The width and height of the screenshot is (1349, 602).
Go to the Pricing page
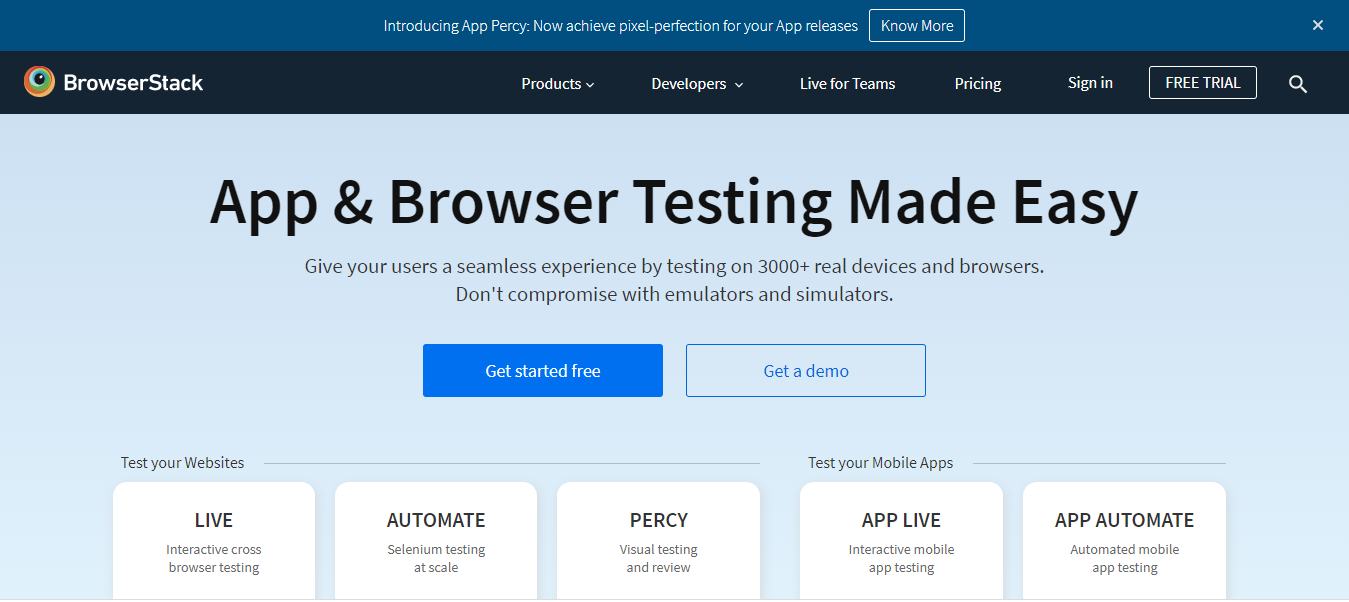point(978,84)
